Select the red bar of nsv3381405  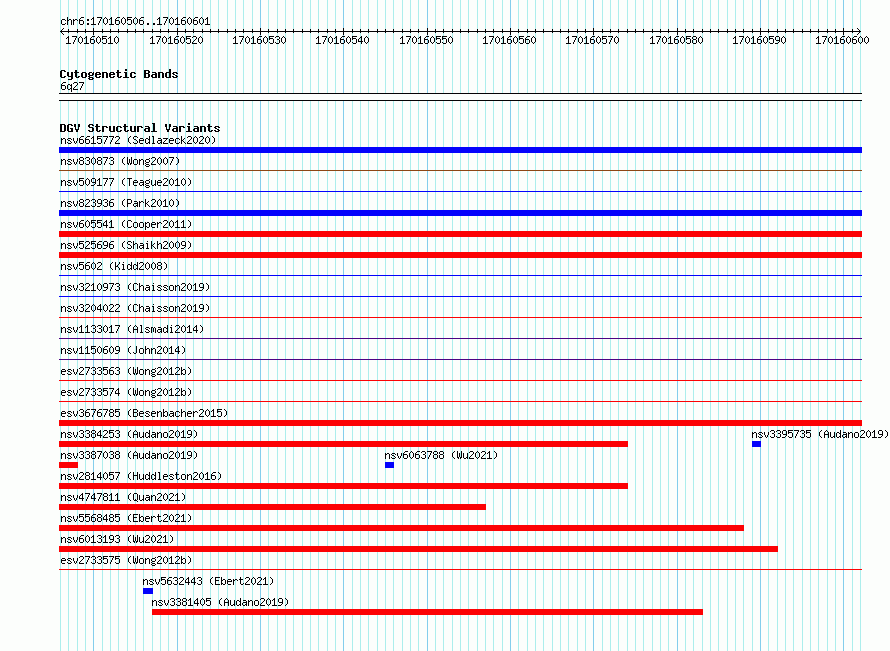[x=427, y=612]
